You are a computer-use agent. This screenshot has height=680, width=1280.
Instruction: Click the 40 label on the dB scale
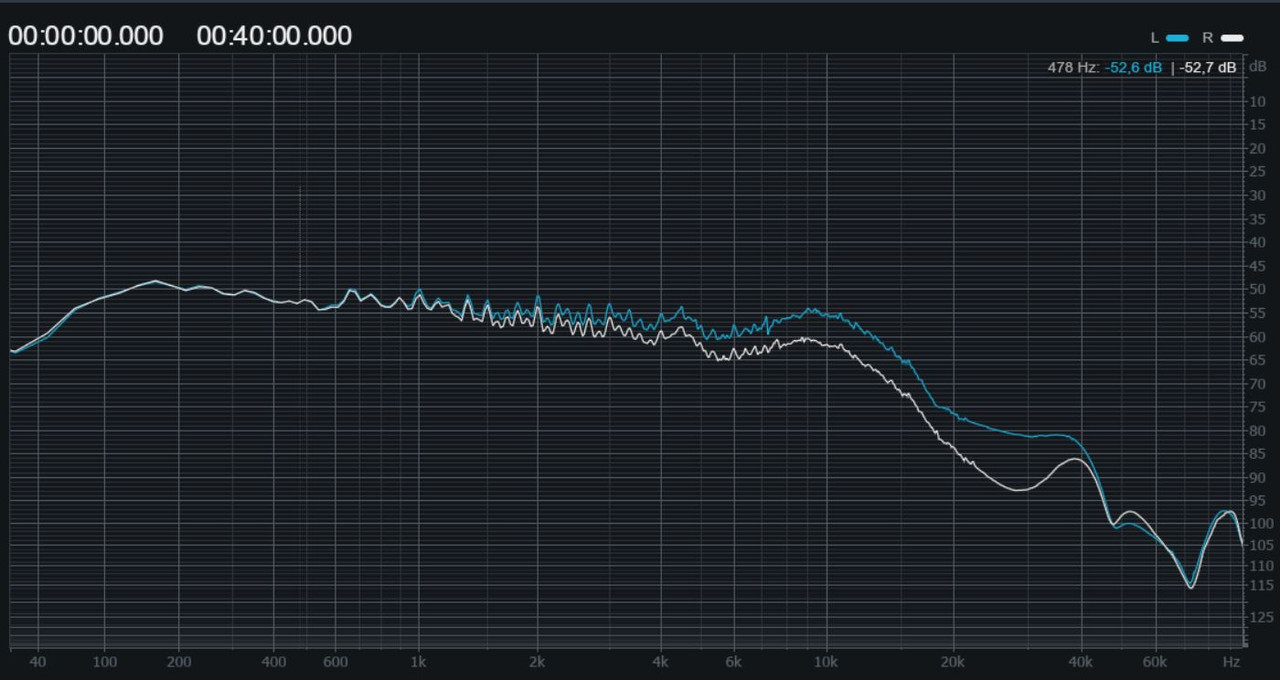[1258, 242]
